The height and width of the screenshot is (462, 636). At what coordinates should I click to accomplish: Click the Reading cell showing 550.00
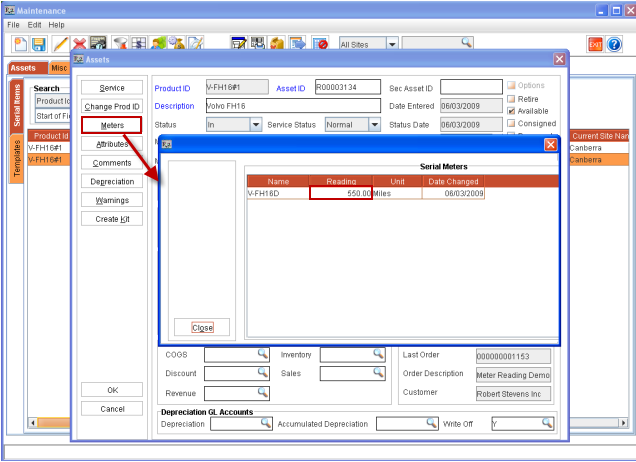(341, 193)
